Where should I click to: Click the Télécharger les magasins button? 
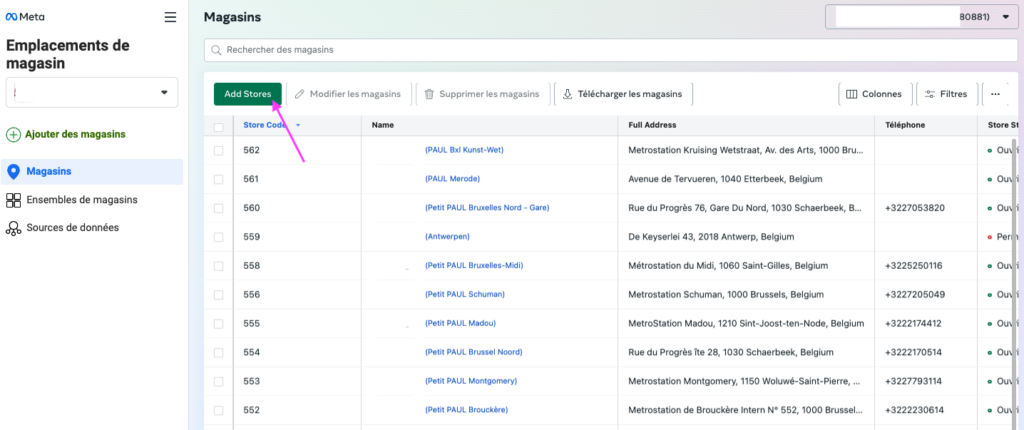tap(623, 94)
